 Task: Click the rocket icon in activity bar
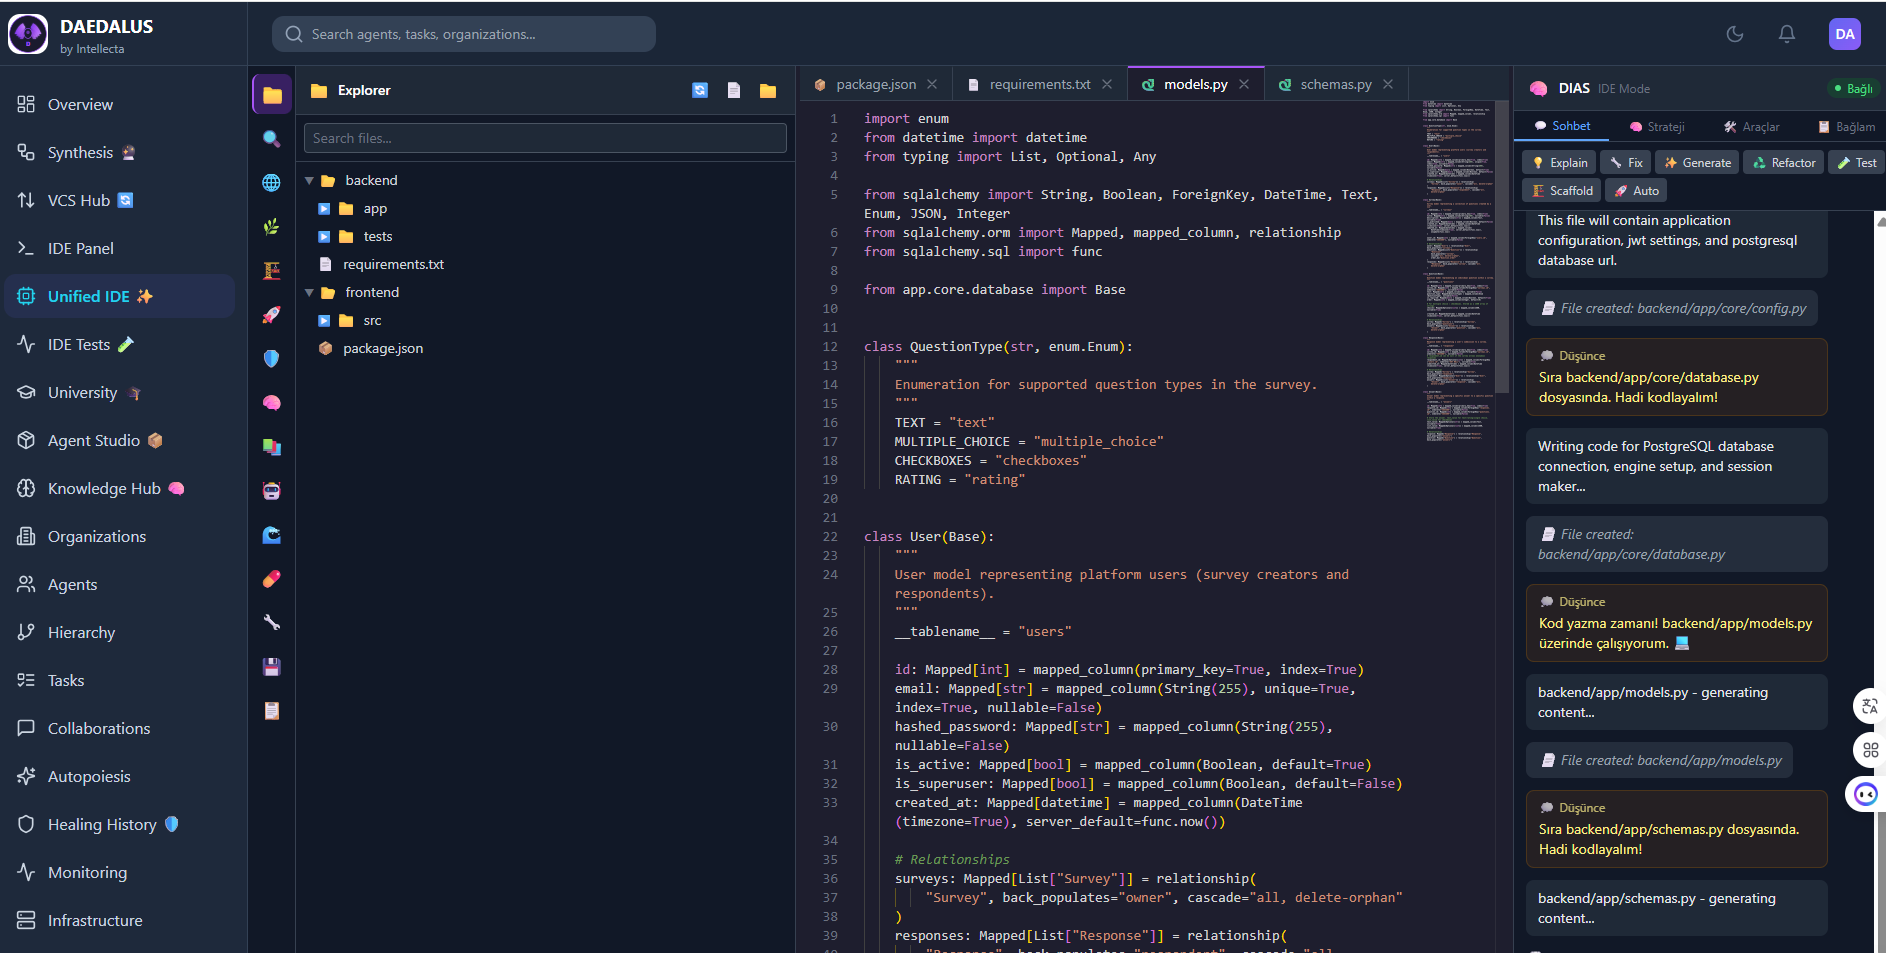click(272, 315)
